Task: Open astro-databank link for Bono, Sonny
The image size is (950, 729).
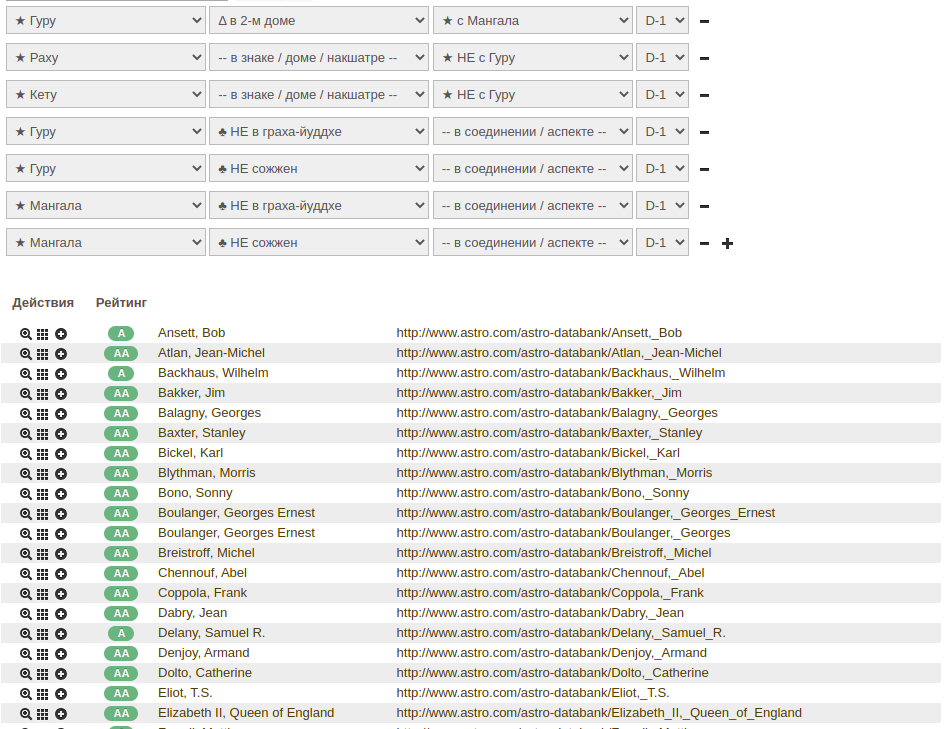Action: coord(543,493)
